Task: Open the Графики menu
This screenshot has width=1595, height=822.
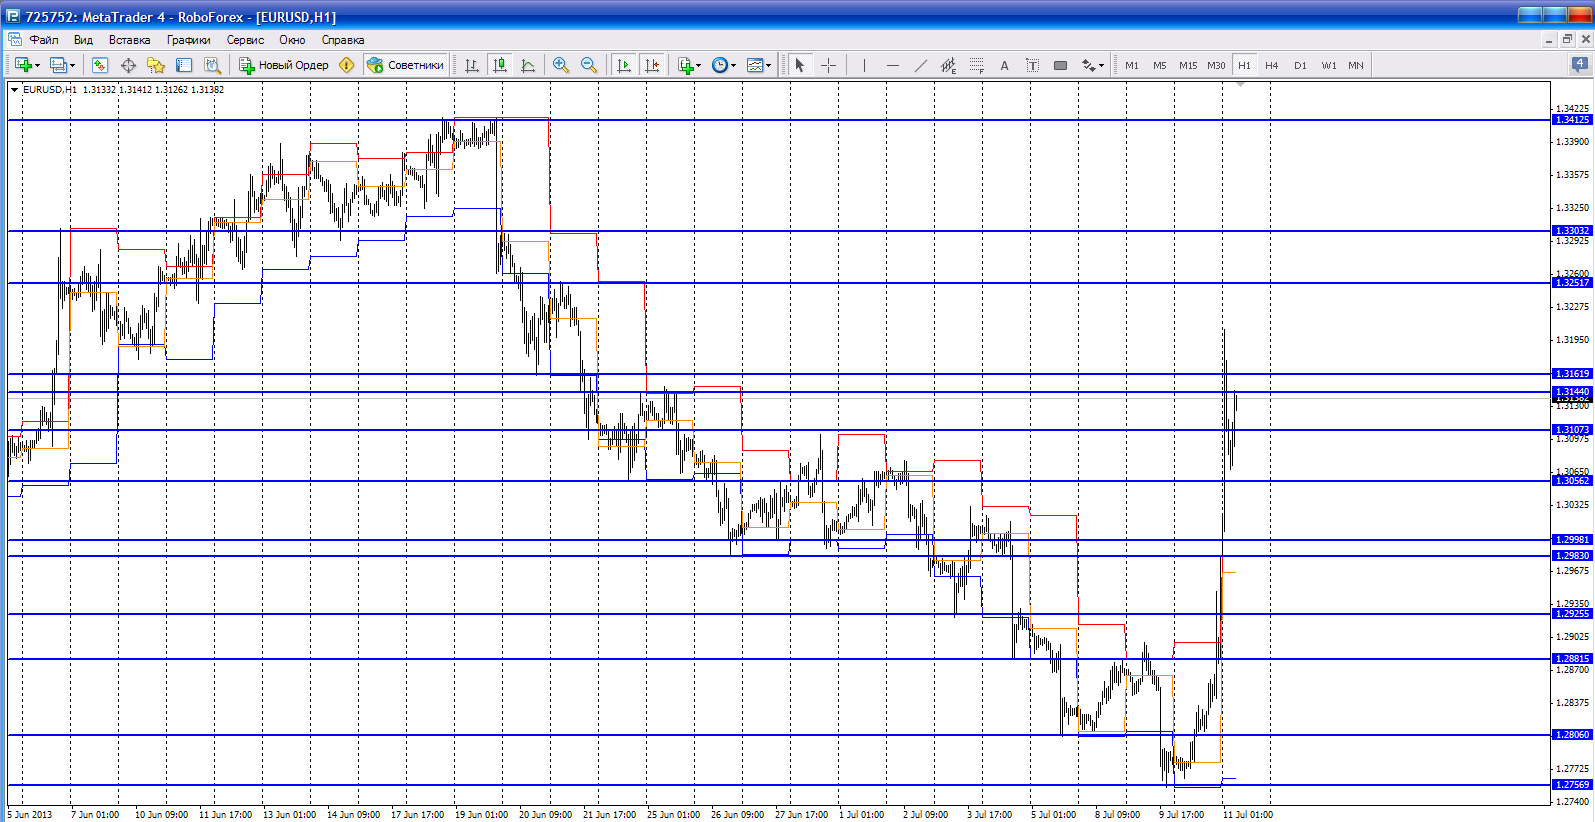Action: click(x=189, y=40)
